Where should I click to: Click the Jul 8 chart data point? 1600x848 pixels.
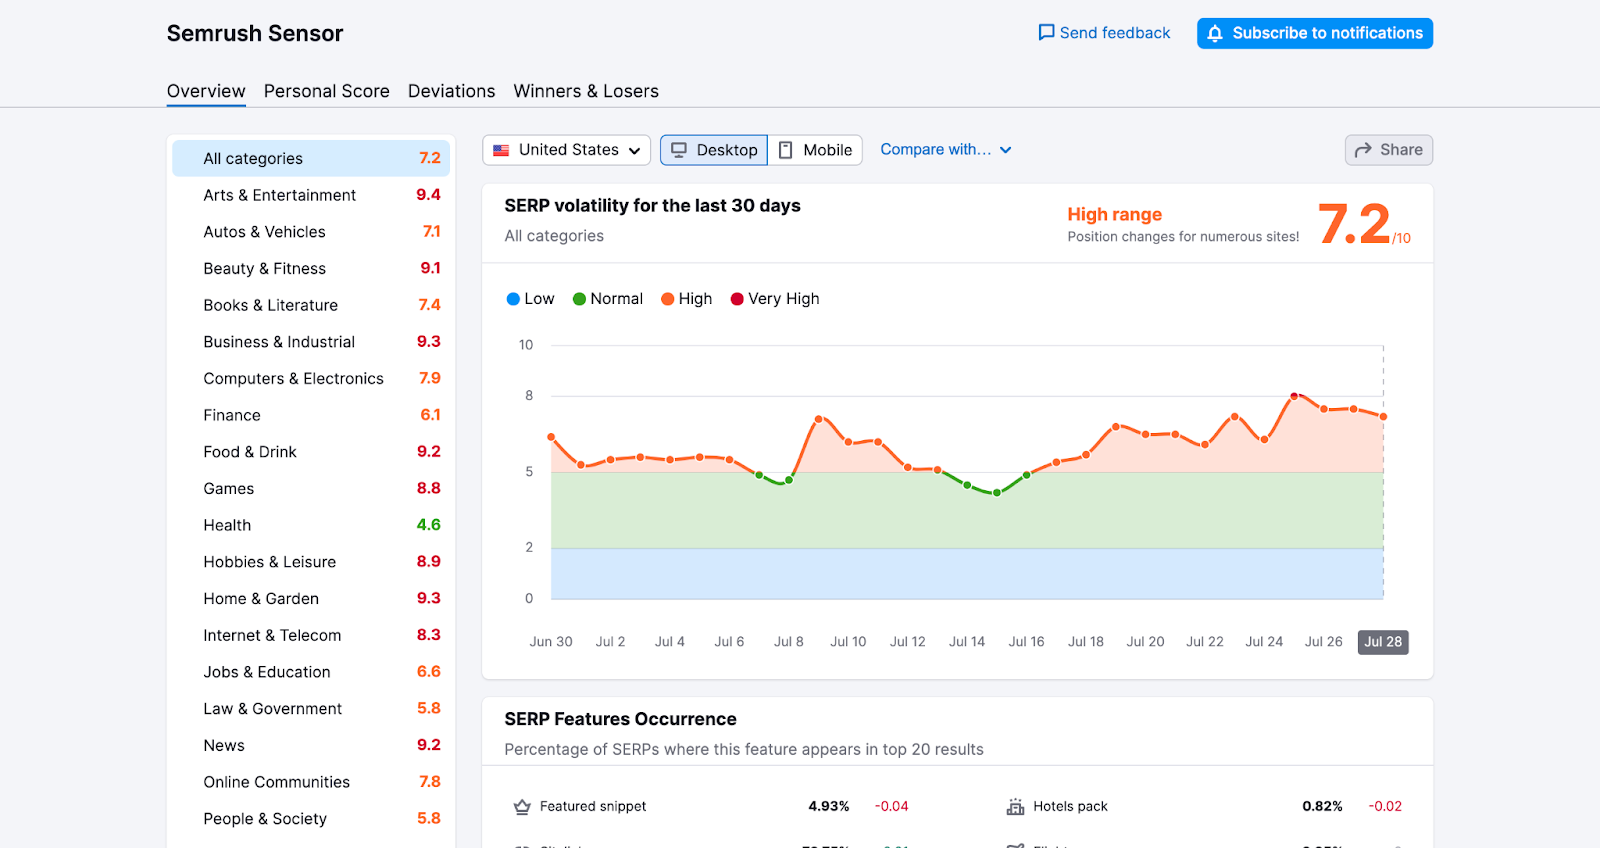pos(789,481)
